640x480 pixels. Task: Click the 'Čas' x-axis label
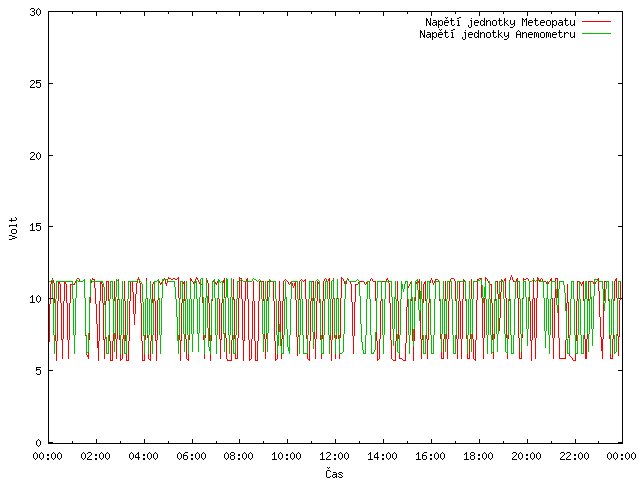point(334,473)
